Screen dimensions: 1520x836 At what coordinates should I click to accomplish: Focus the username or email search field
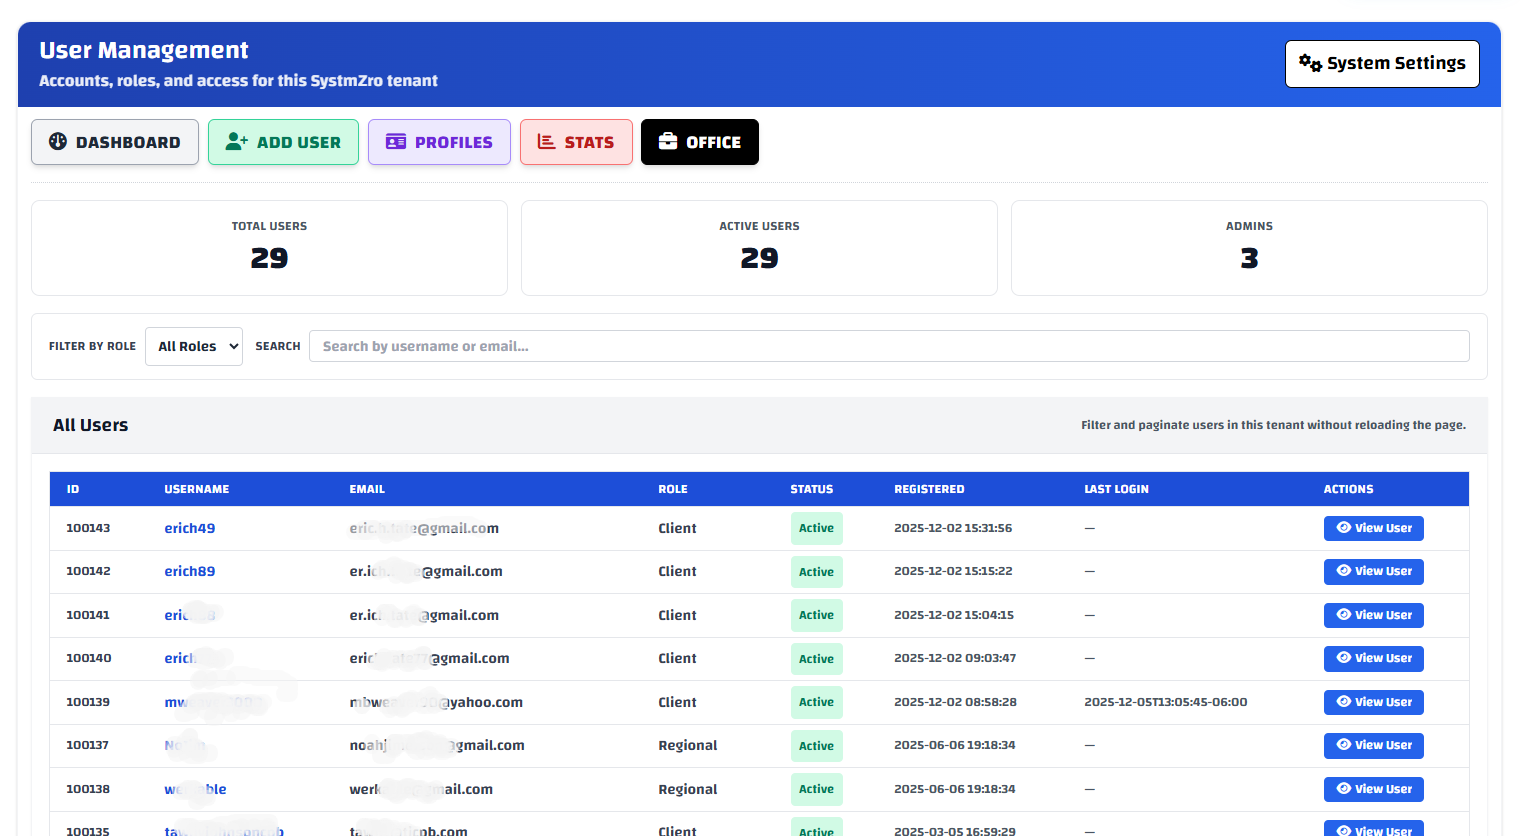pos(889,347)
